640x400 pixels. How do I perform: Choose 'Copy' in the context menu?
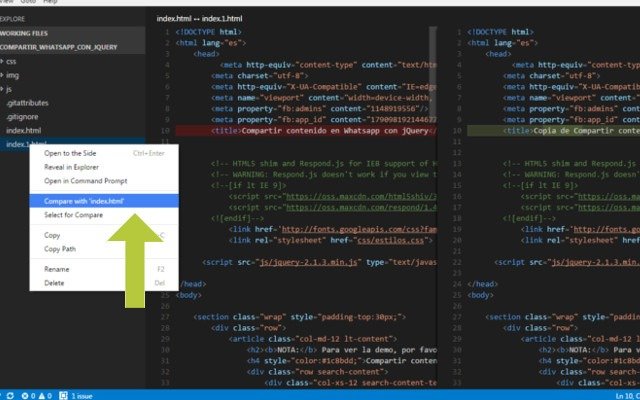point(104,235)
